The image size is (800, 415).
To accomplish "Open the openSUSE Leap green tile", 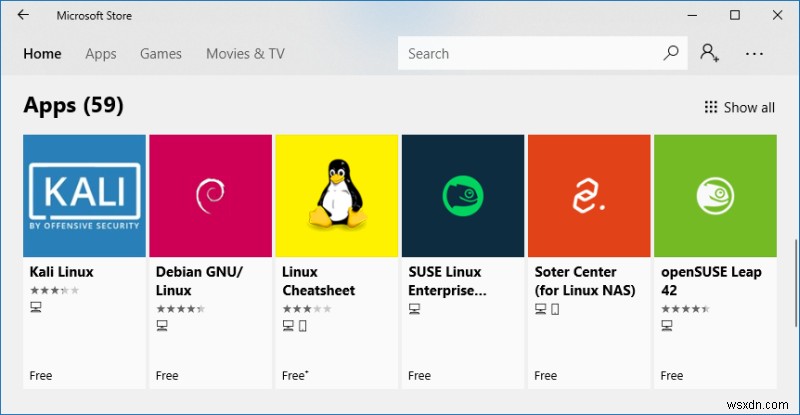I will pyautogui.click(x=715, y=196).
